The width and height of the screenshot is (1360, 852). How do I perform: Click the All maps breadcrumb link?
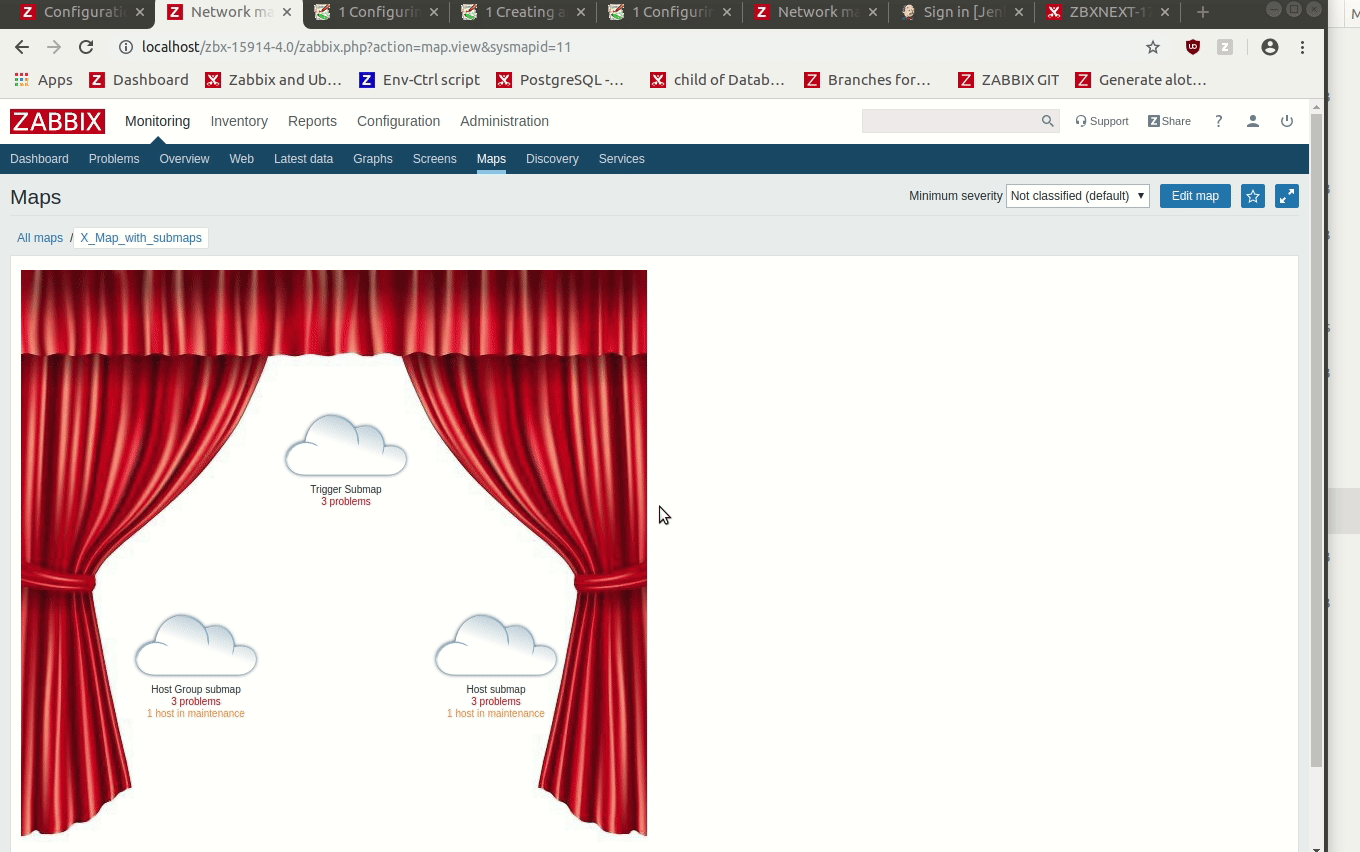pyautogui.click(x=40, y=238)
